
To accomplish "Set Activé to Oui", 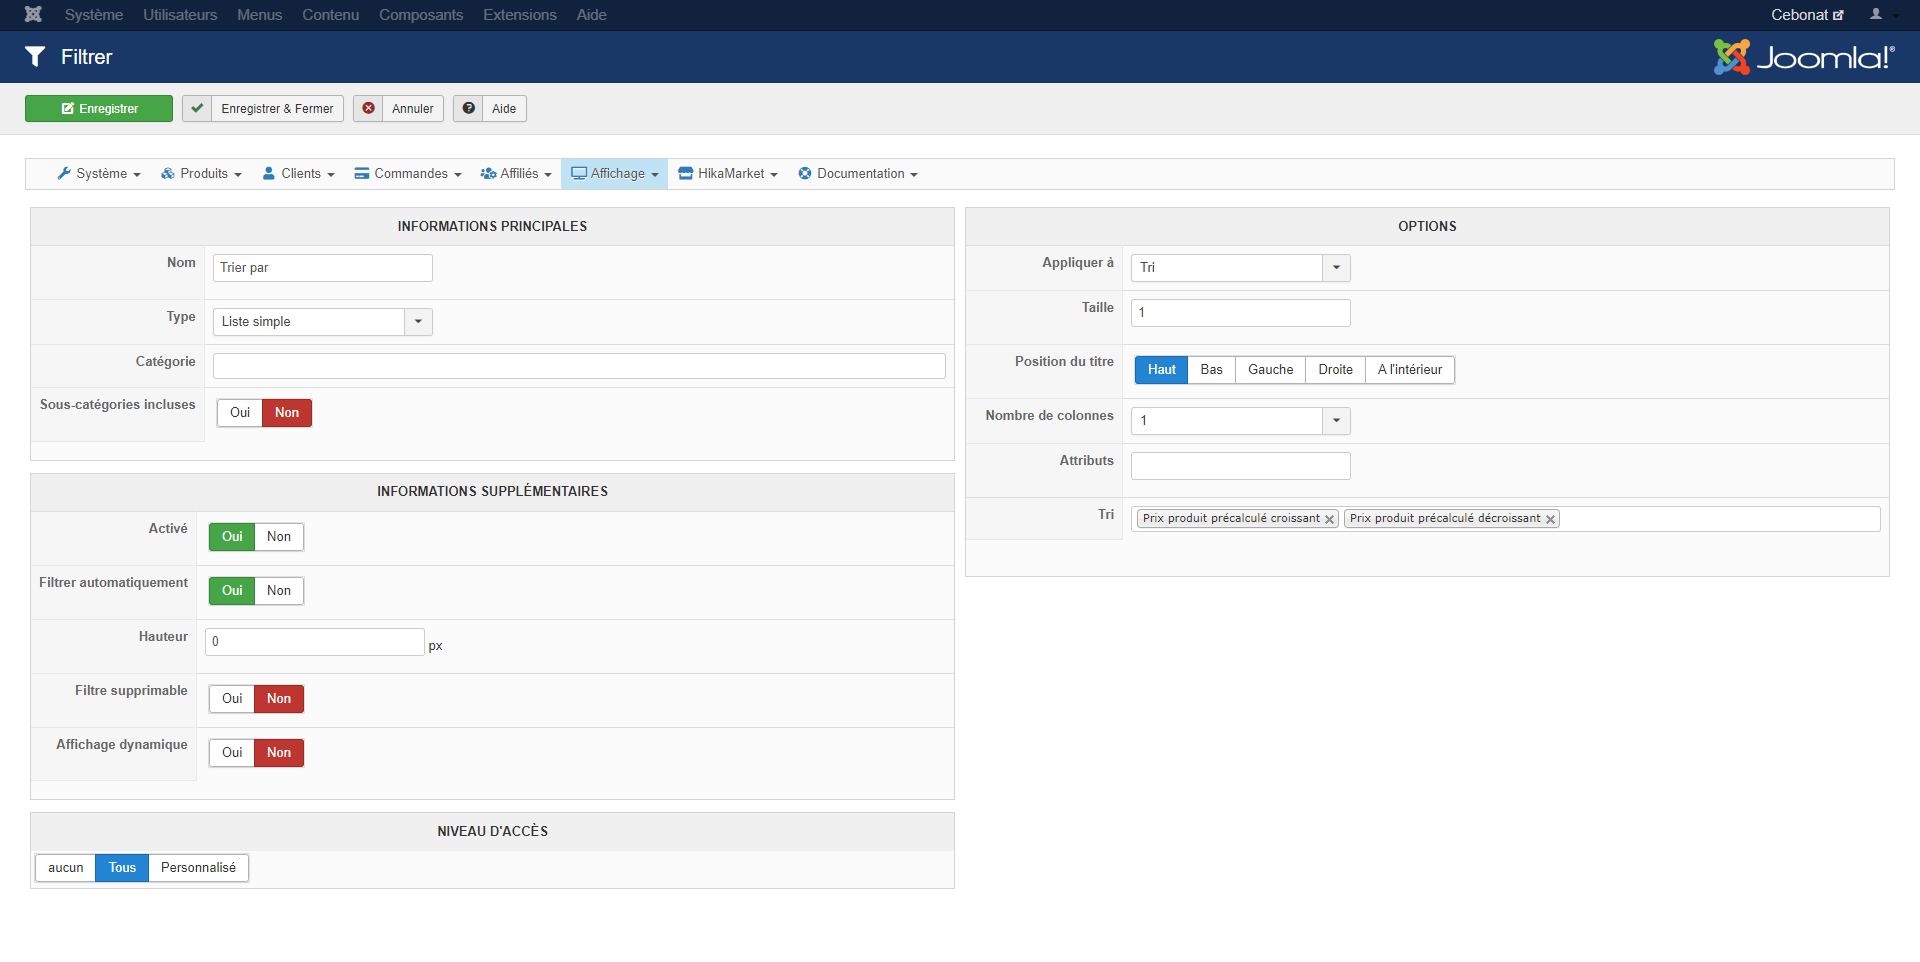I will (232, 537).
